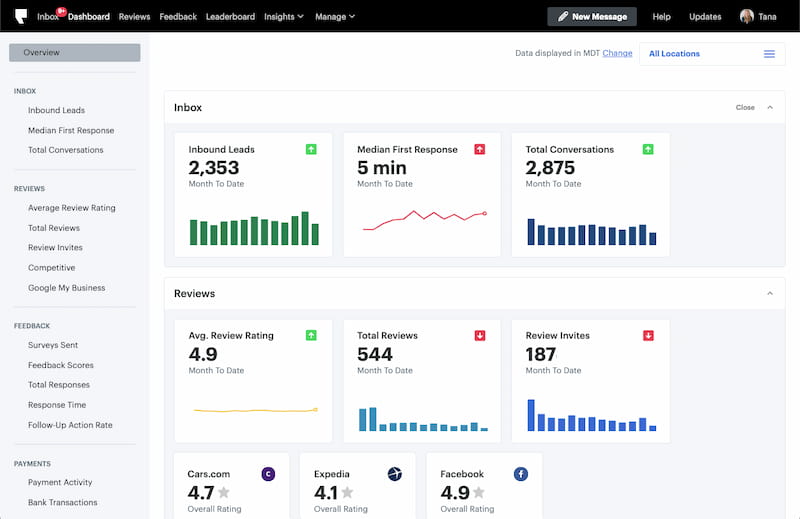Open the Manage dropdown menu
The image size is (800, 519).
[335, 16]
